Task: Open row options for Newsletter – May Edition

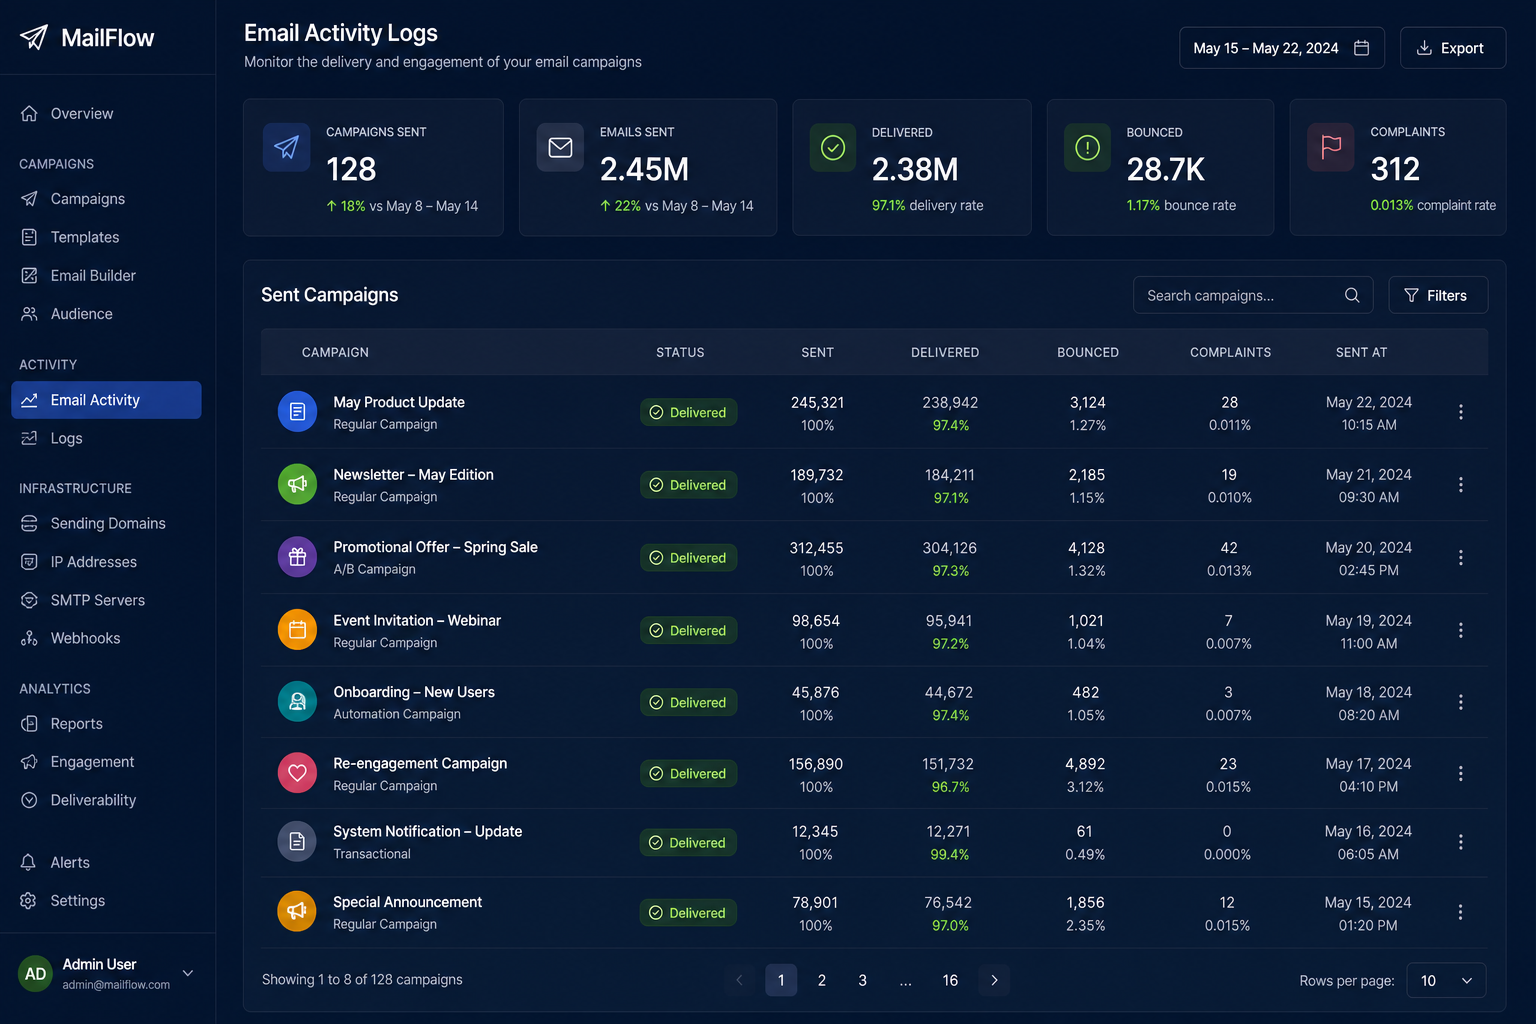Action: pos(1461,485)
